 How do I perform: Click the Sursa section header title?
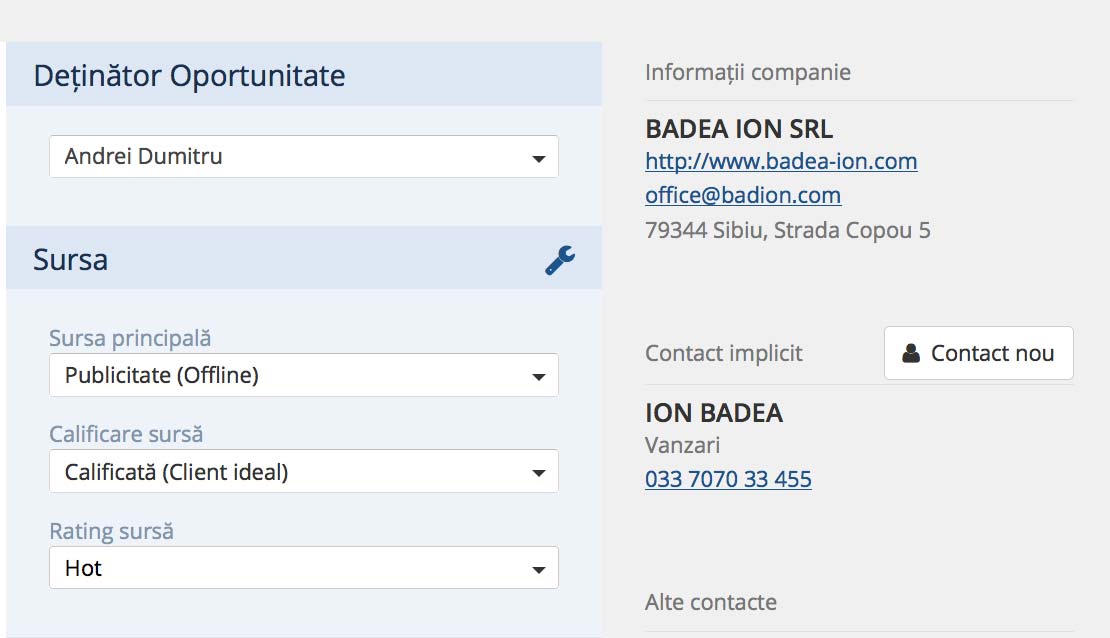pos(70,260)
